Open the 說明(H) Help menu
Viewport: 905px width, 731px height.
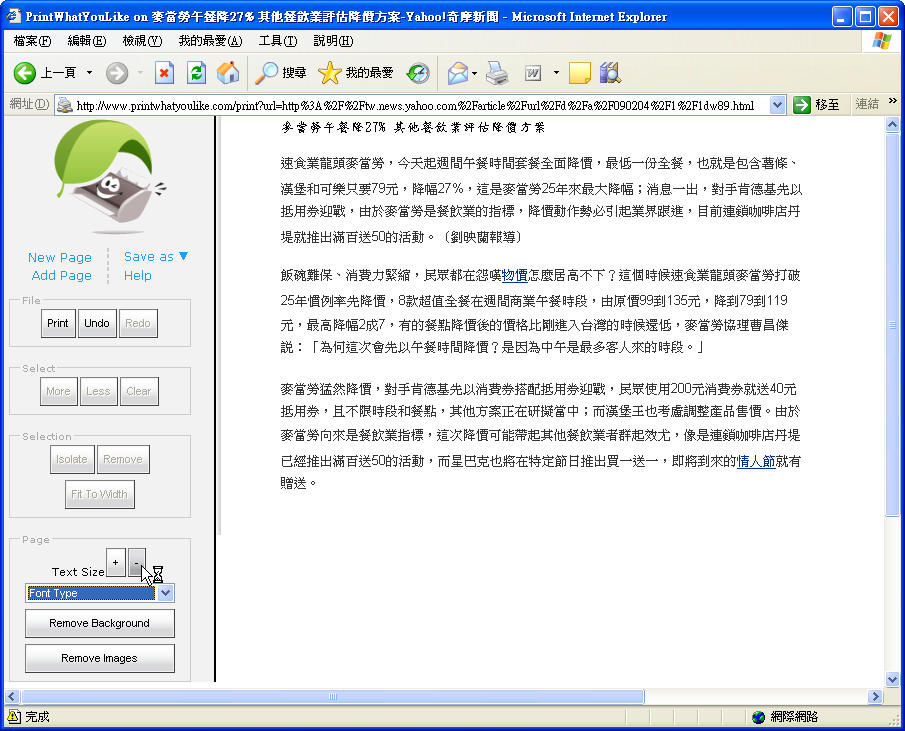tap(333, 41)
